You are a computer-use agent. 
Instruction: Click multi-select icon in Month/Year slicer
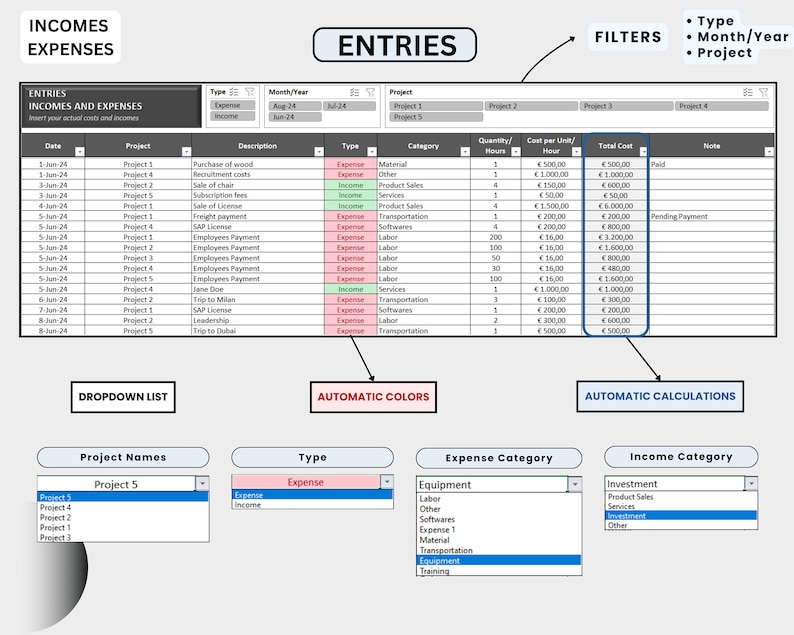[354, 92]
